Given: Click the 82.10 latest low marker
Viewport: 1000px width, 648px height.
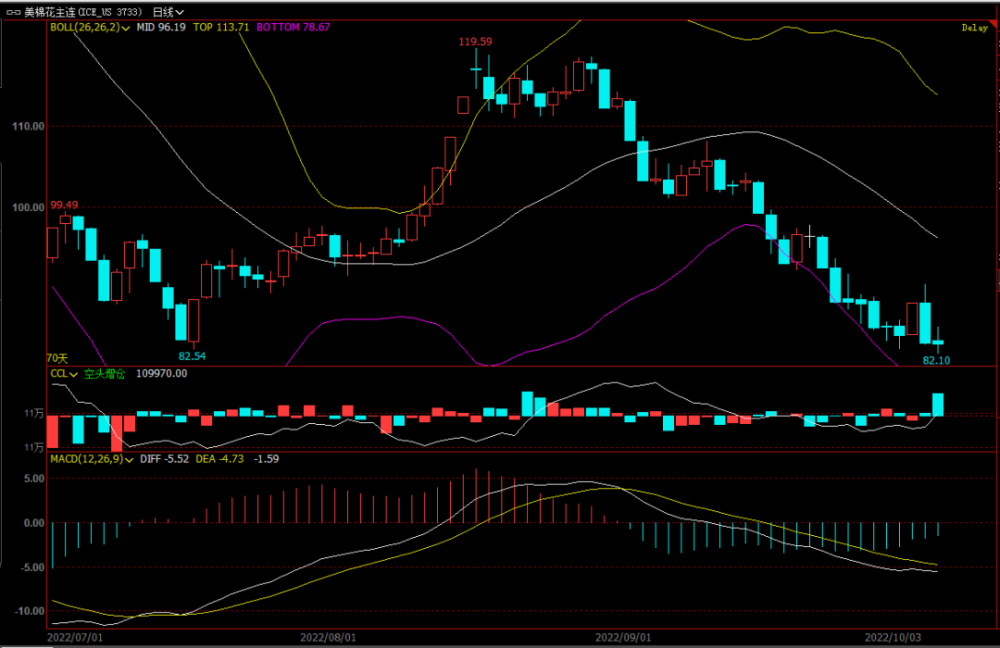Looking at the screenshot, I should click(936, 360).
